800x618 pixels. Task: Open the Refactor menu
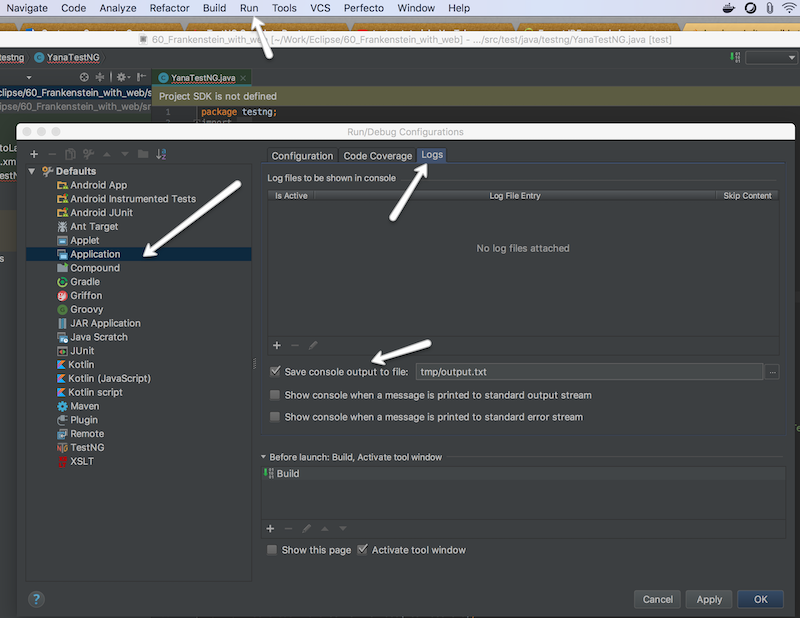pos(169,8)
